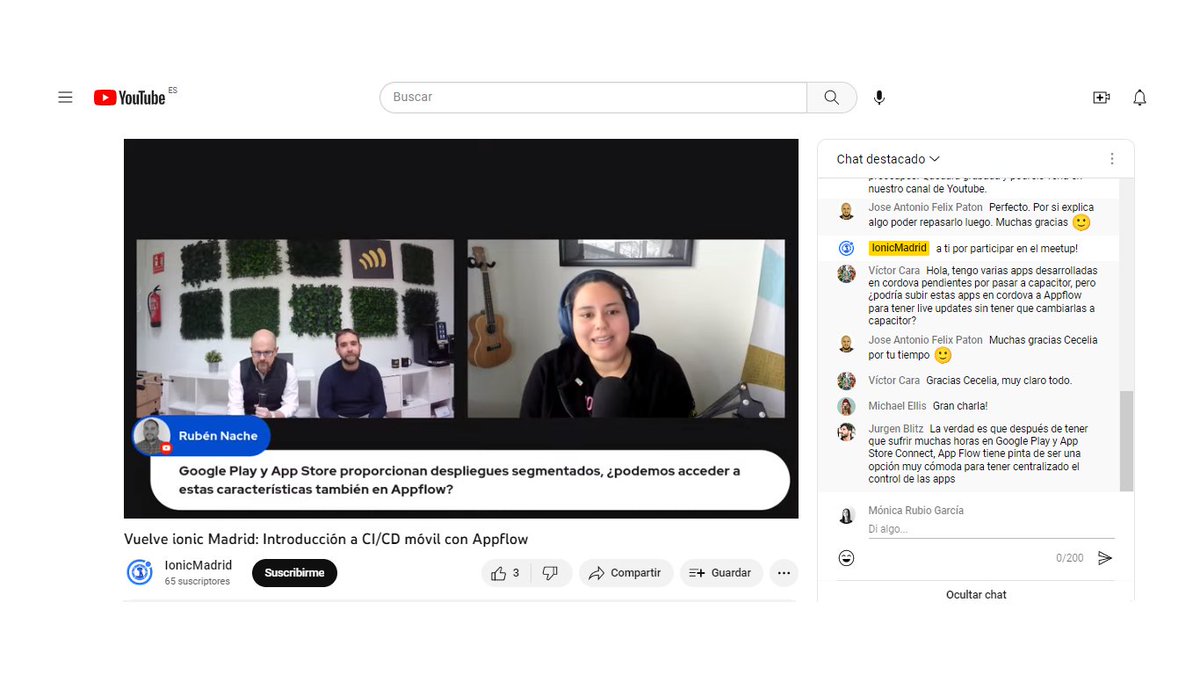
Task: Send the chat message arrow
Action: (x=1105, y=558)
